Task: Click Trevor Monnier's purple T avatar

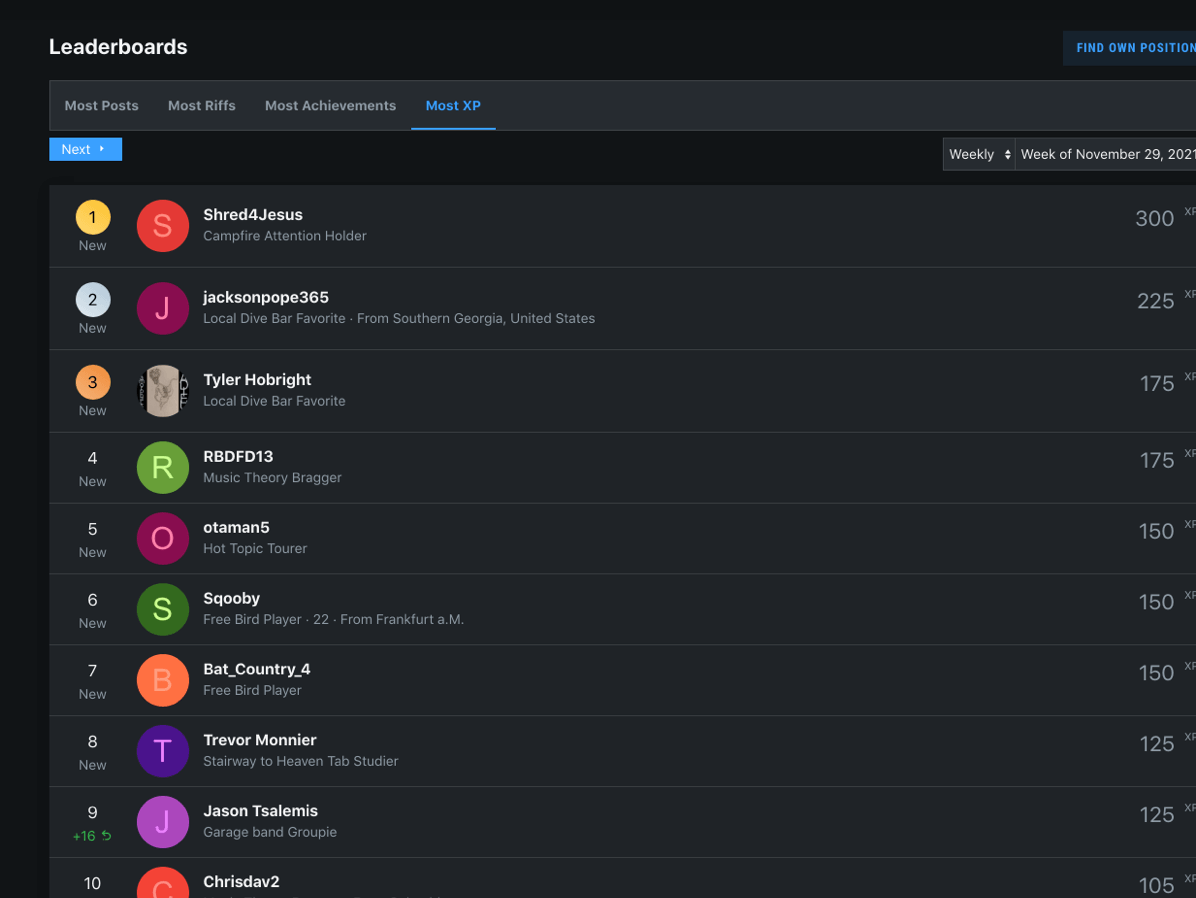Action: point(162,751)
